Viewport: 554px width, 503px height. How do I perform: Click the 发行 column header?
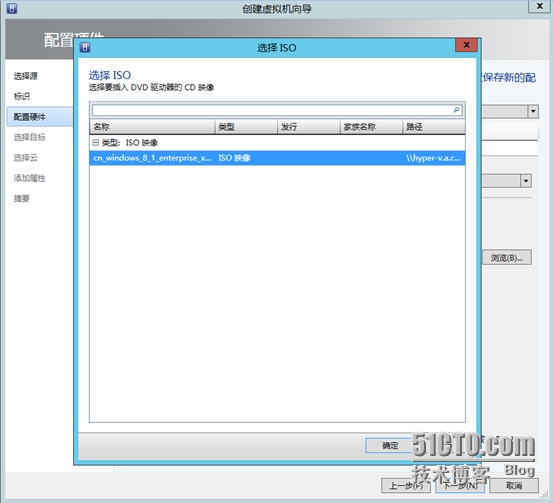pos(308,127)
